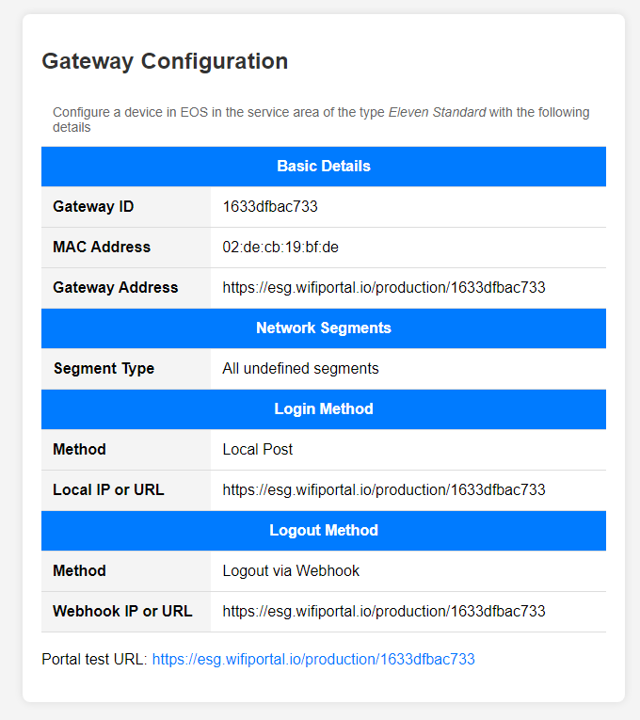
Task: Click the Login Method section header
Action: (x=323, y=409)
